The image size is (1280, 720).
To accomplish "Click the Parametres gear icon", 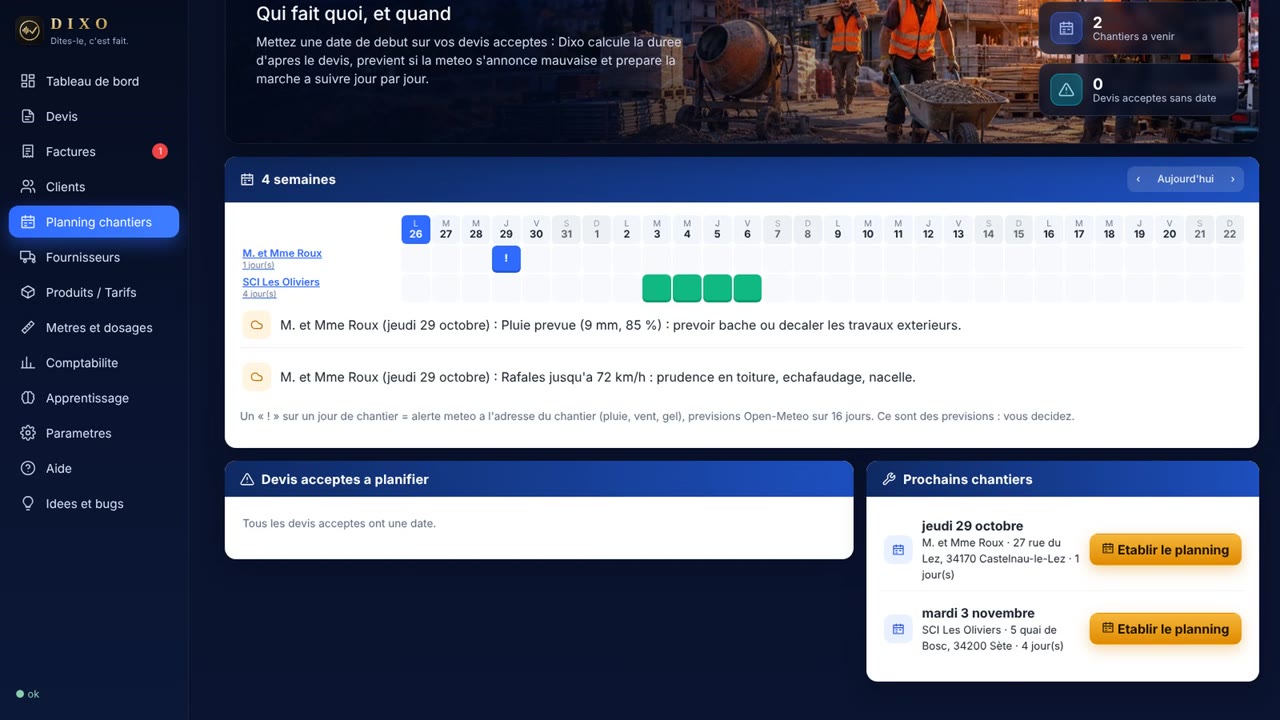I will [28, 433].
